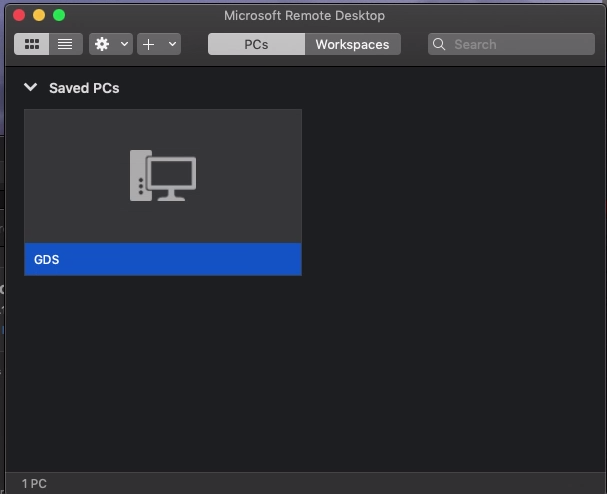Click the search magnifier icon
This screenshot has width=607, height=494.
click(439, 44)
